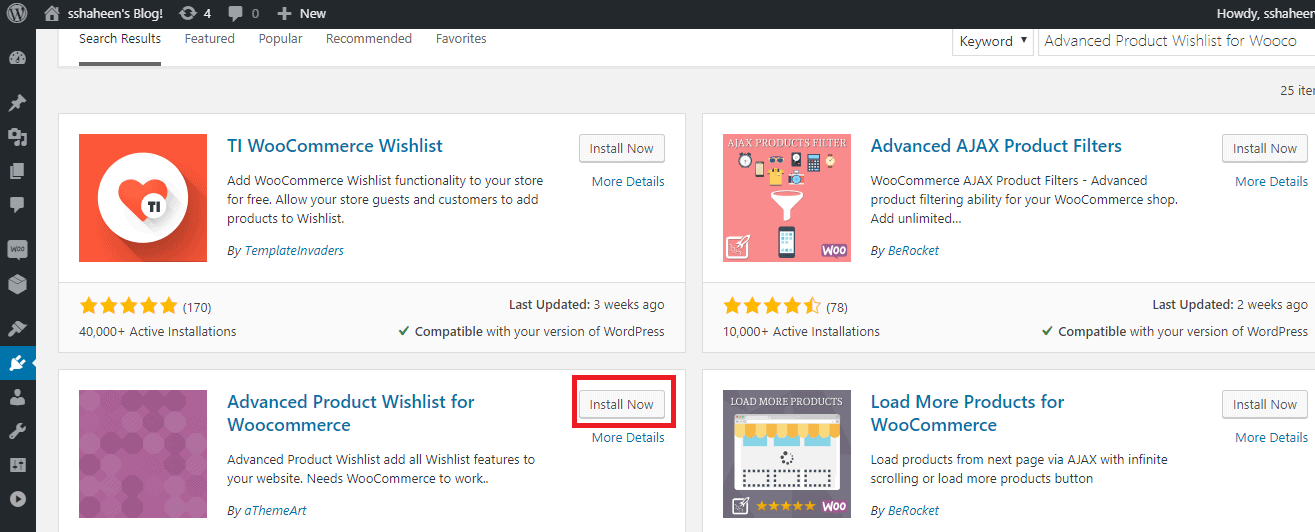Image resolution: width=1315 pixels, height=532 pixels.
Task: View More Details for Load More Products
Action: click(x=1271, y=437)
